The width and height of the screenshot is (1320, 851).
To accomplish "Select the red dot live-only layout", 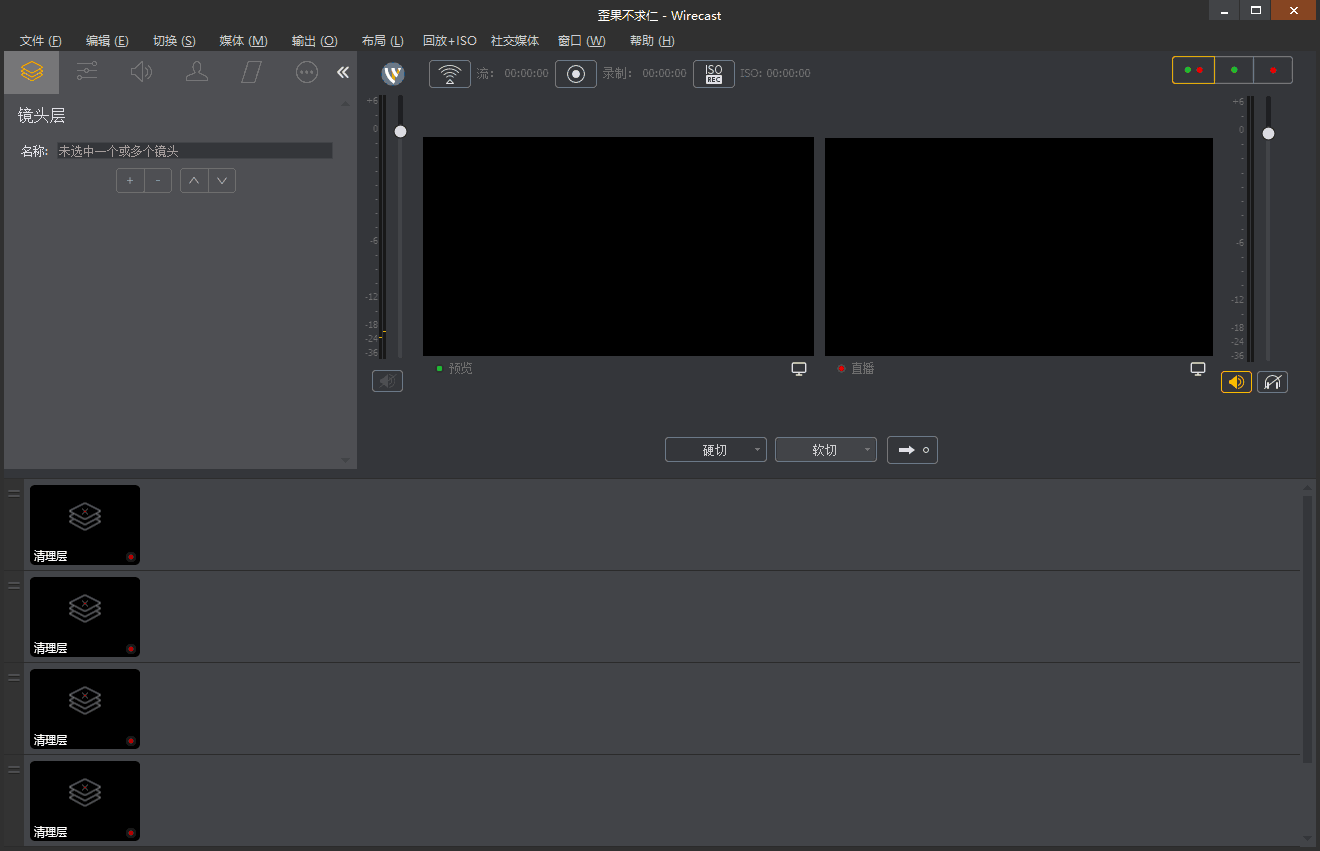I will [x=1273, y=70].
